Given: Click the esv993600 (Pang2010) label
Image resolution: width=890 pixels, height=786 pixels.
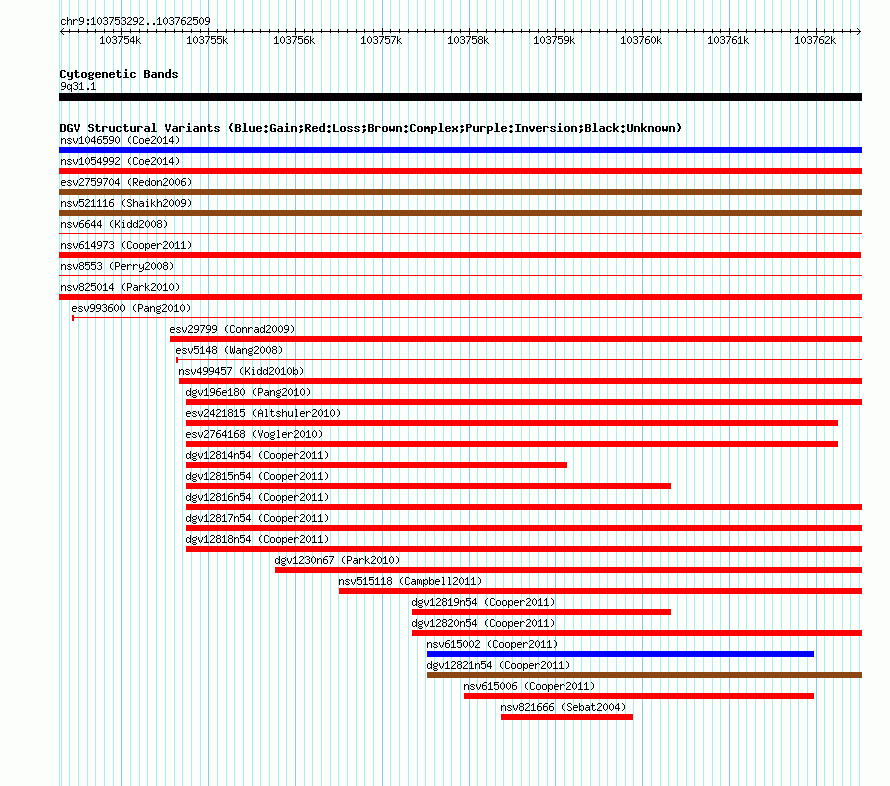Looking at the screenshot, I should point(131,308).
